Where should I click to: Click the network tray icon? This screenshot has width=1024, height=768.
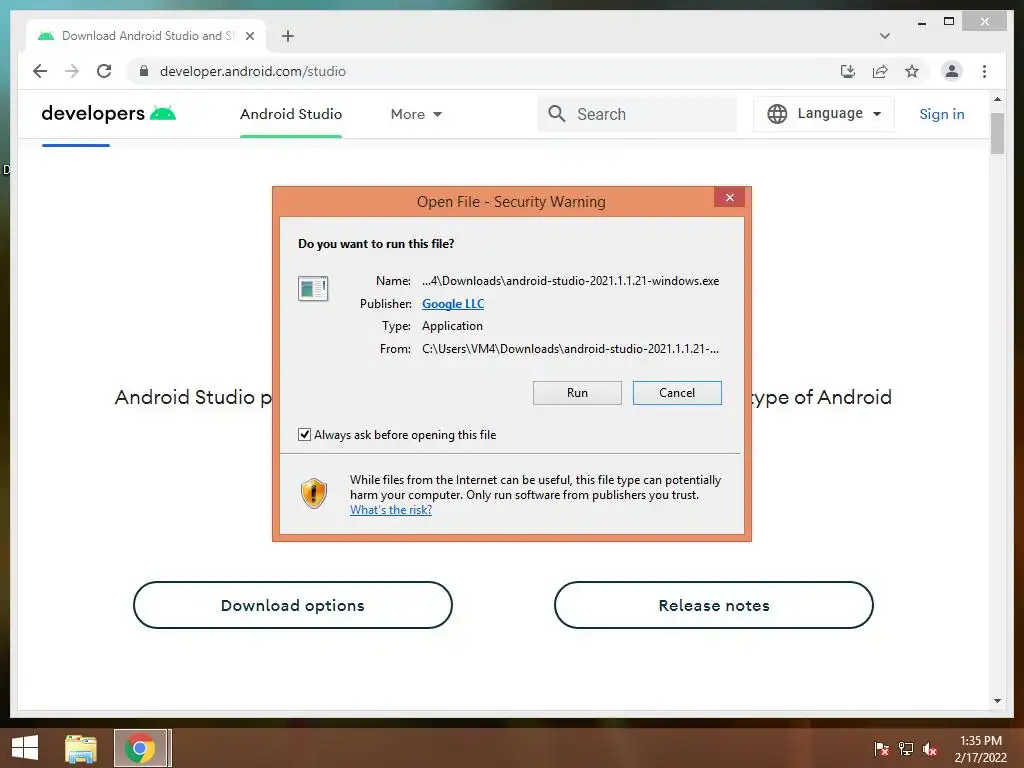[906, 749]
